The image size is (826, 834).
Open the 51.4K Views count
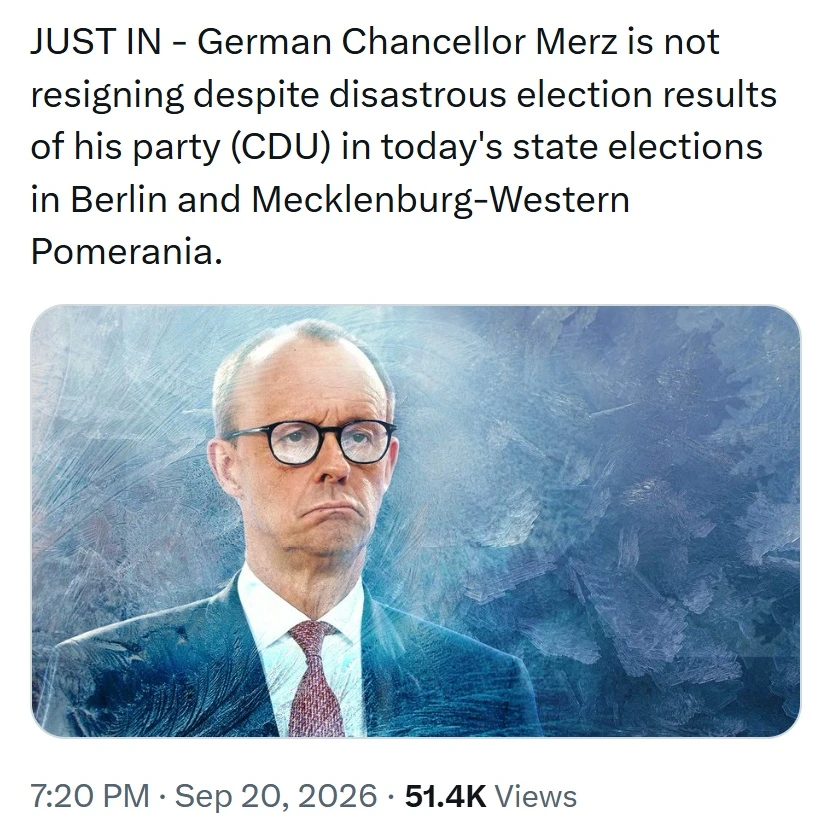coord(491,796)
